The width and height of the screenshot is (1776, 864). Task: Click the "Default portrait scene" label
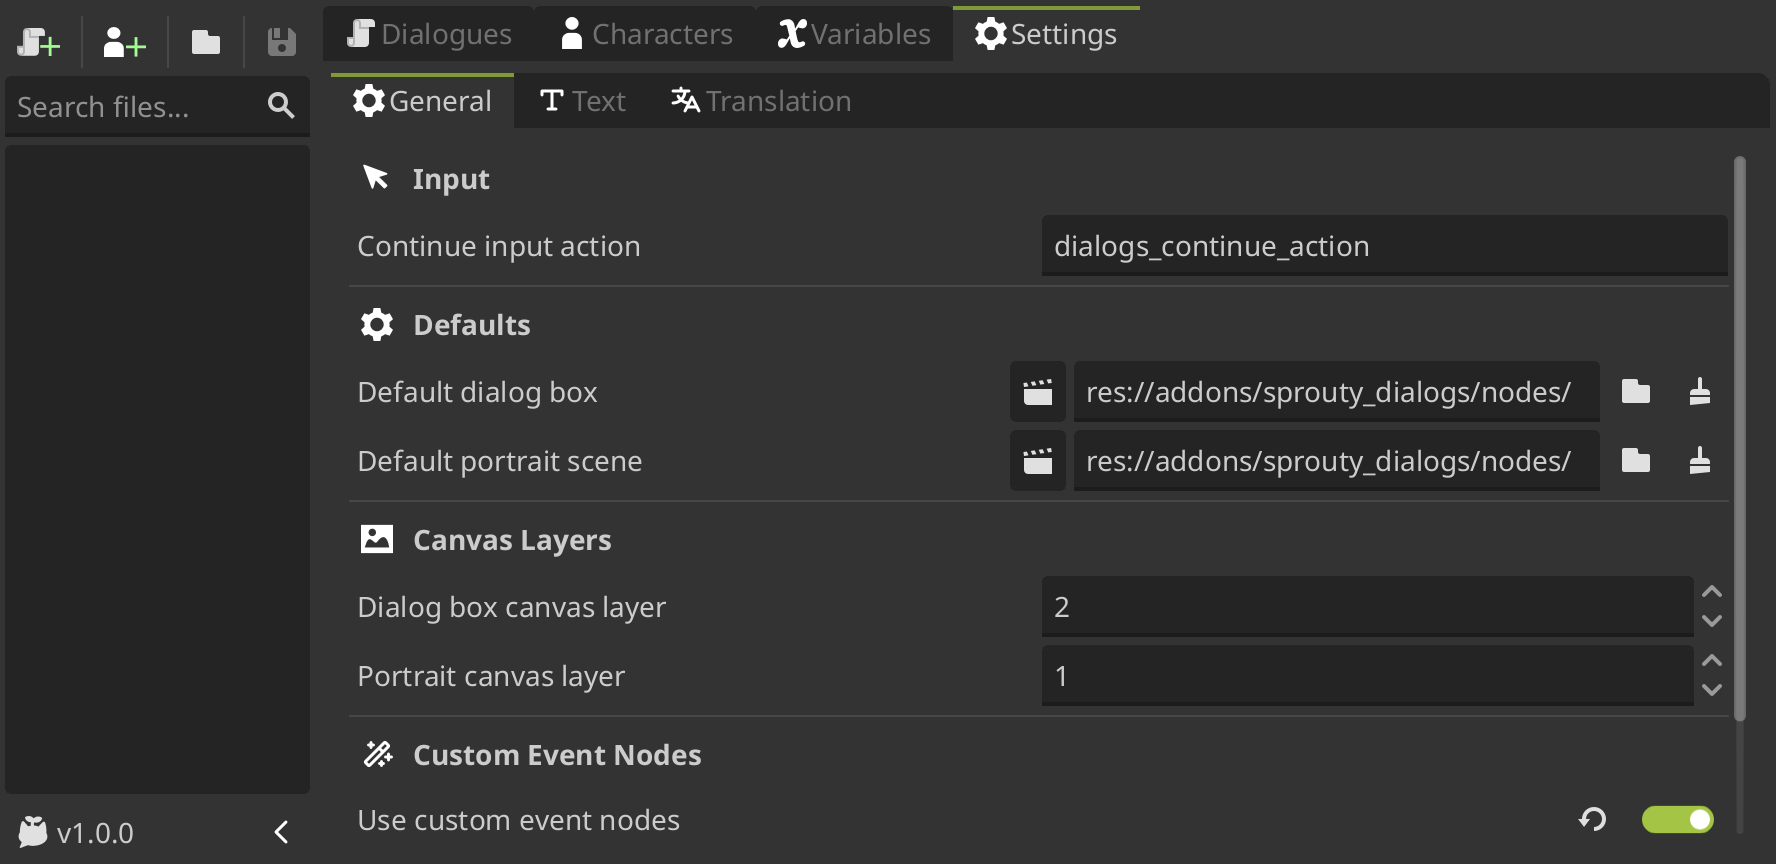(x=500, y=461)
